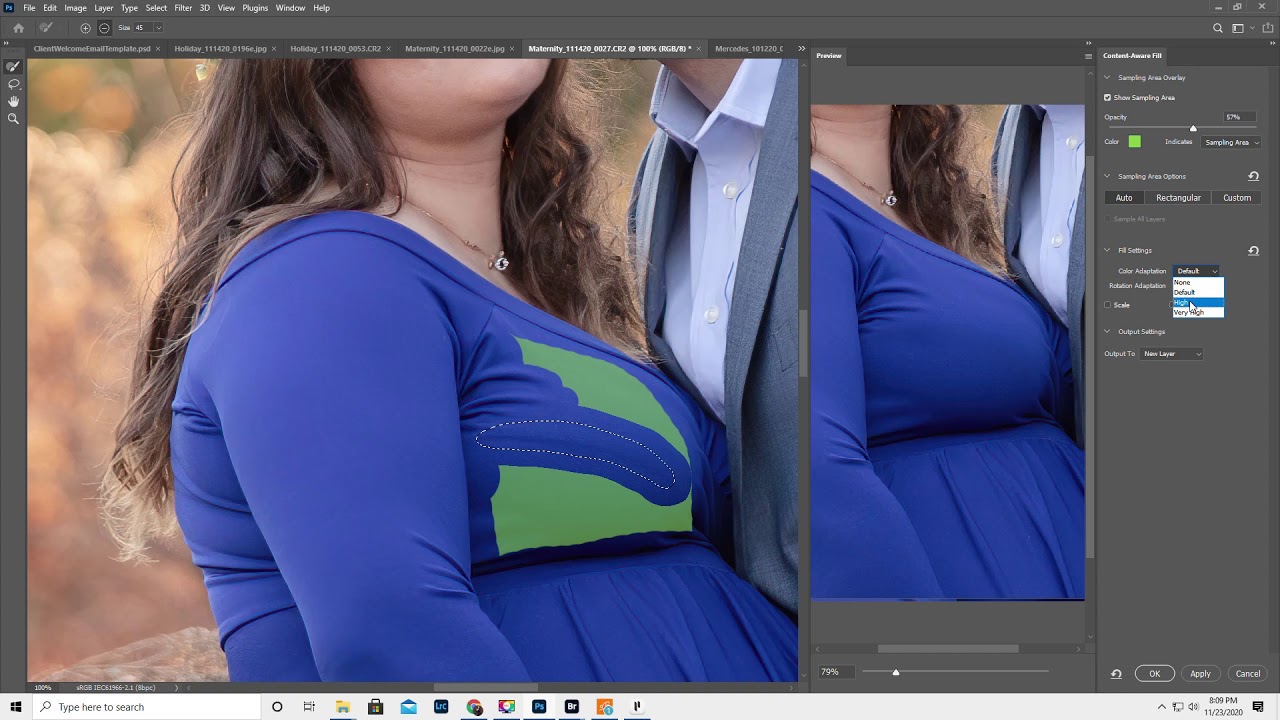1280x720 pixels.
Task: Uncheck Show Sampling Area checkbox
Action: [x=1107, y=97]
